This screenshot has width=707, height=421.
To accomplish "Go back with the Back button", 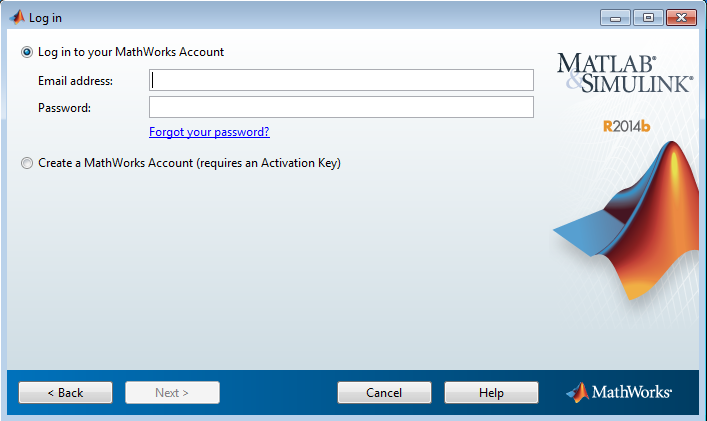I will tap(65, 393).
